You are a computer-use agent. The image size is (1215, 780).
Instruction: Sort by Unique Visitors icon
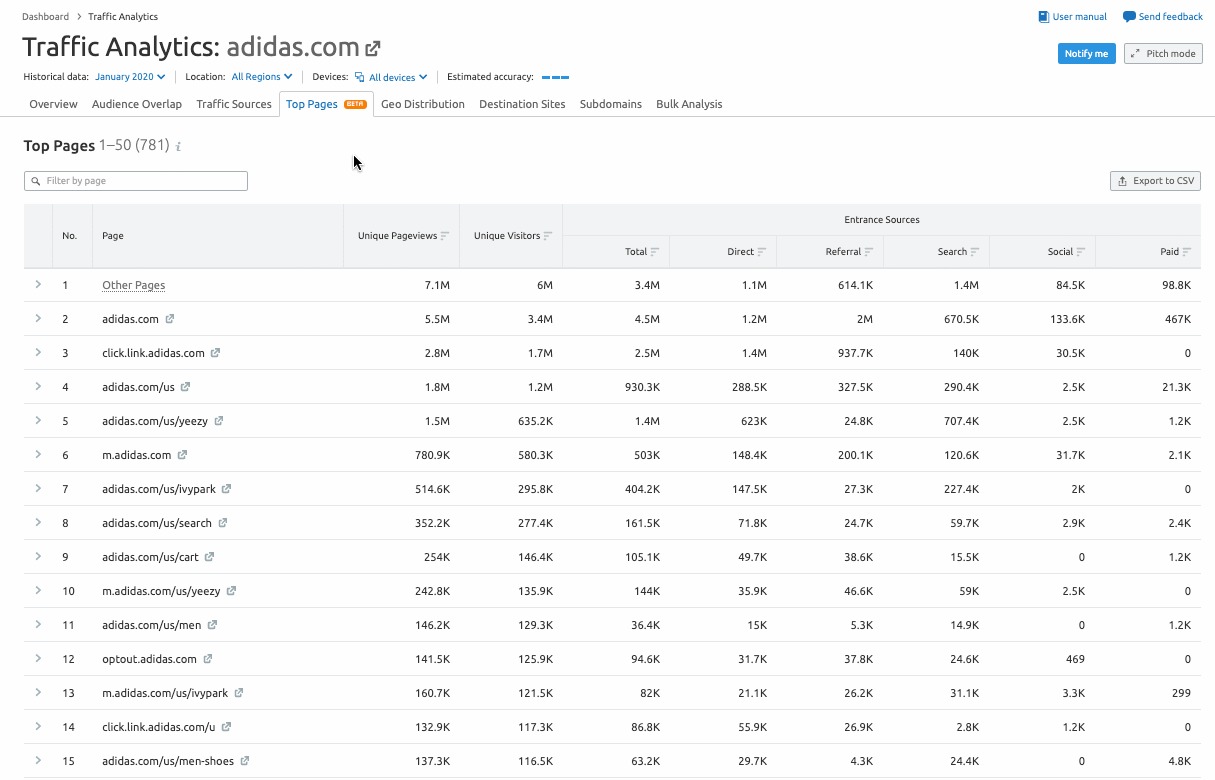pyautogui.click(x=549, y=236)
